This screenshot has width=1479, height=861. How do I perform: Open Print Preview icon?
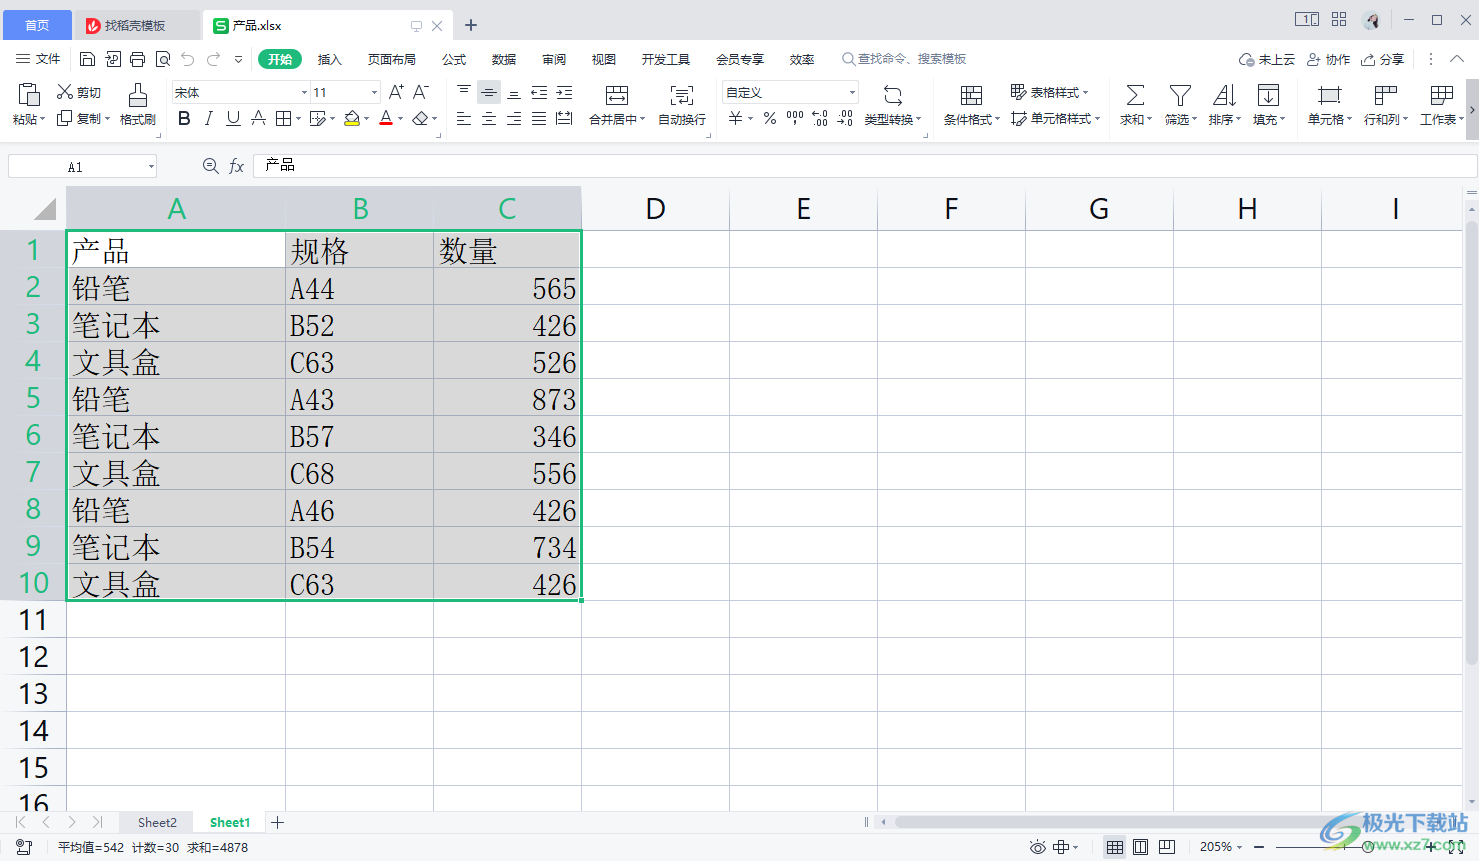tap(163, 59)
